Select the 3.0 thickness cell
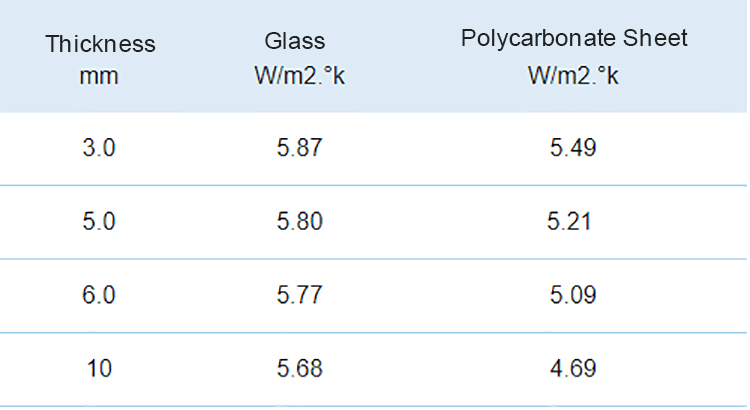Screen dimensions: 750x410 click(x=99, y=147)
